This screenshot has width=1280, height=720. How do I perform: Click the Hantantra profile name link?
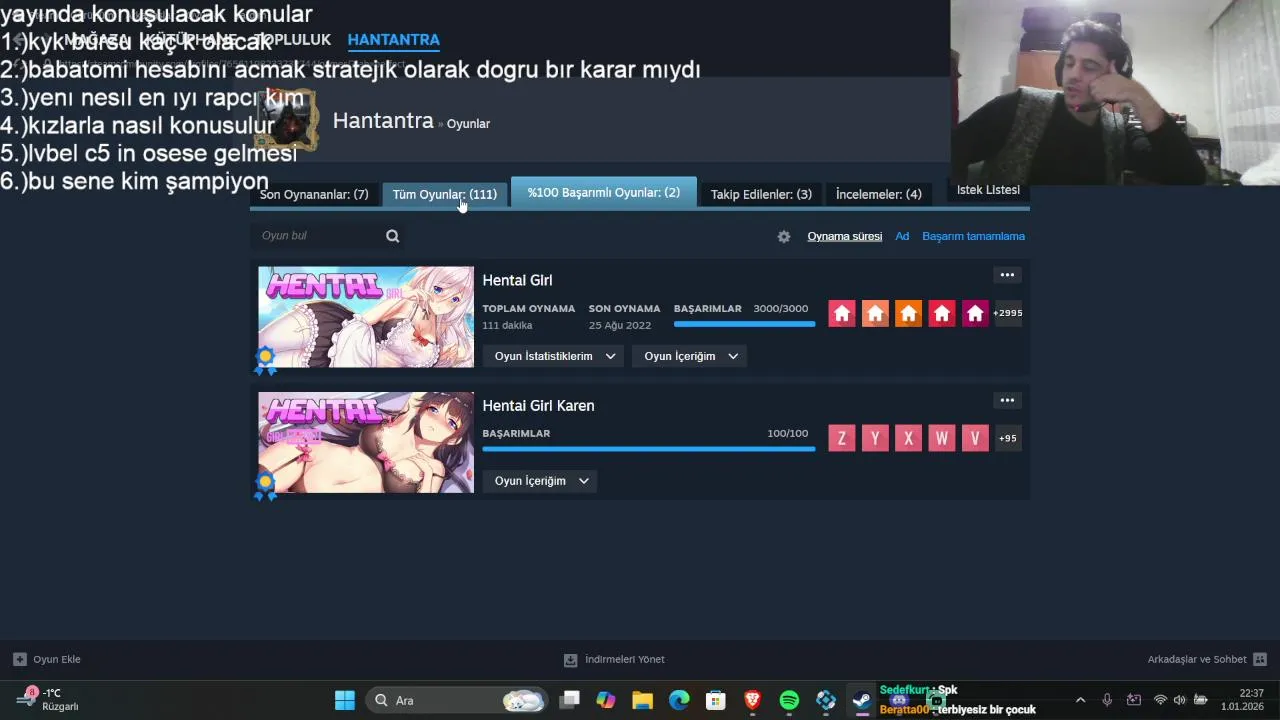tap(383, 121)
